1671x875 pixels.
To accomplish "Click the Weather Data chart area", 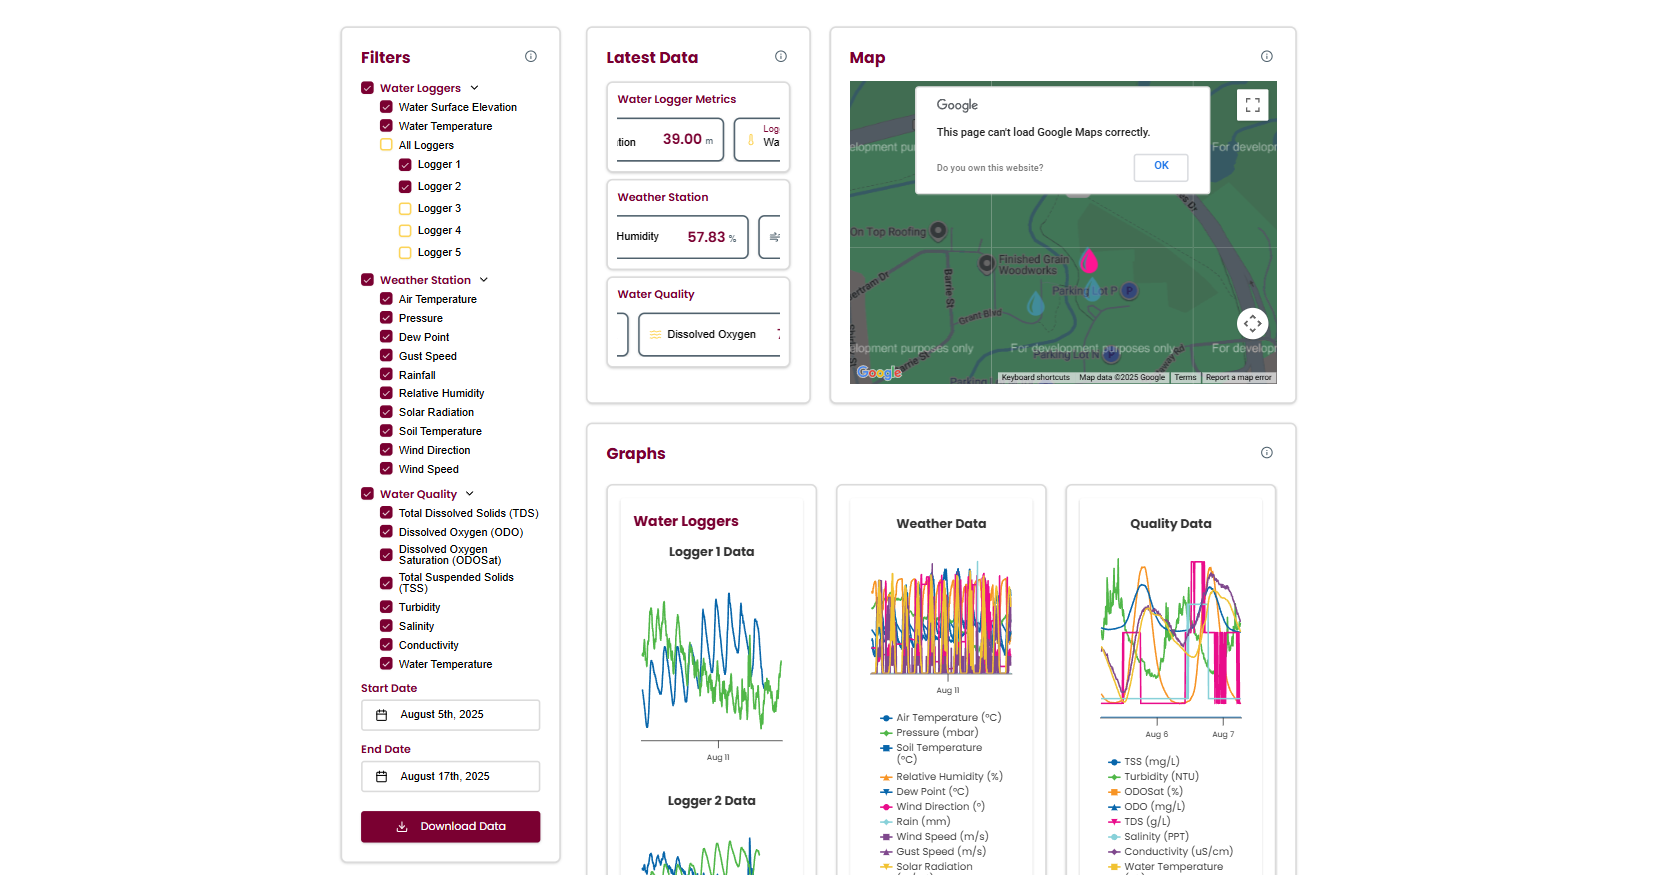I will [x=941, y=620].
